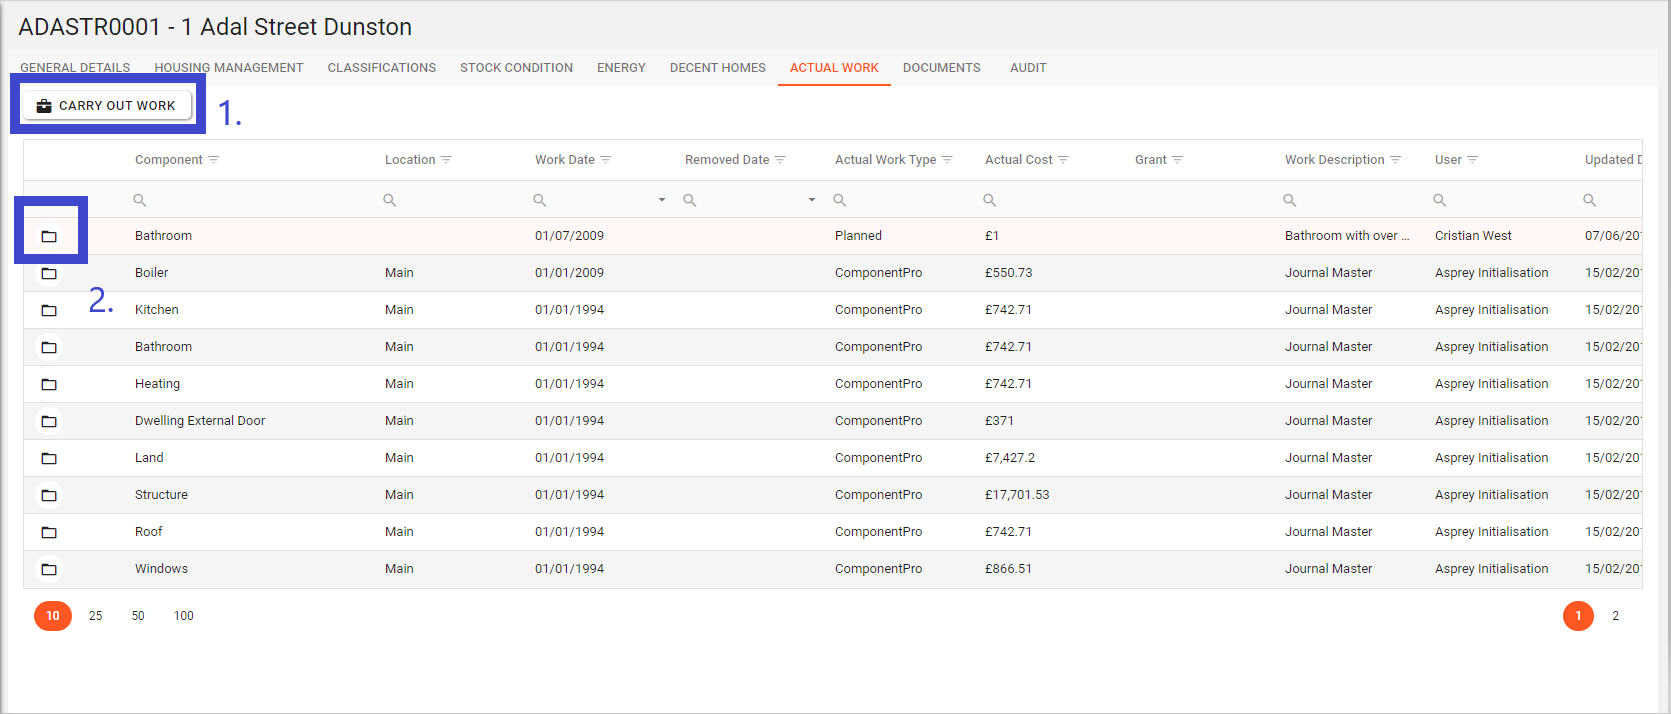Set page size to 100 rows
The width and height of the screenshot is (1671, 714).
point(184,616)
